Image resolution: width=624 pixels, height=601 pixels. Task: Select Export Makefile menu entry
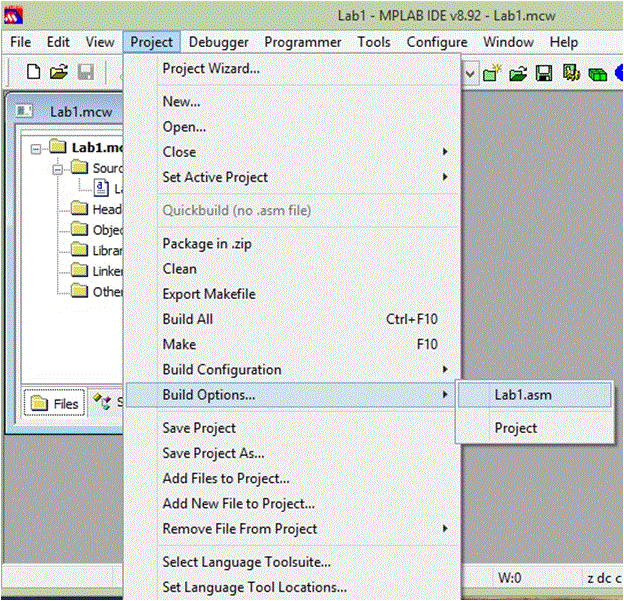(x=293, y=294)
